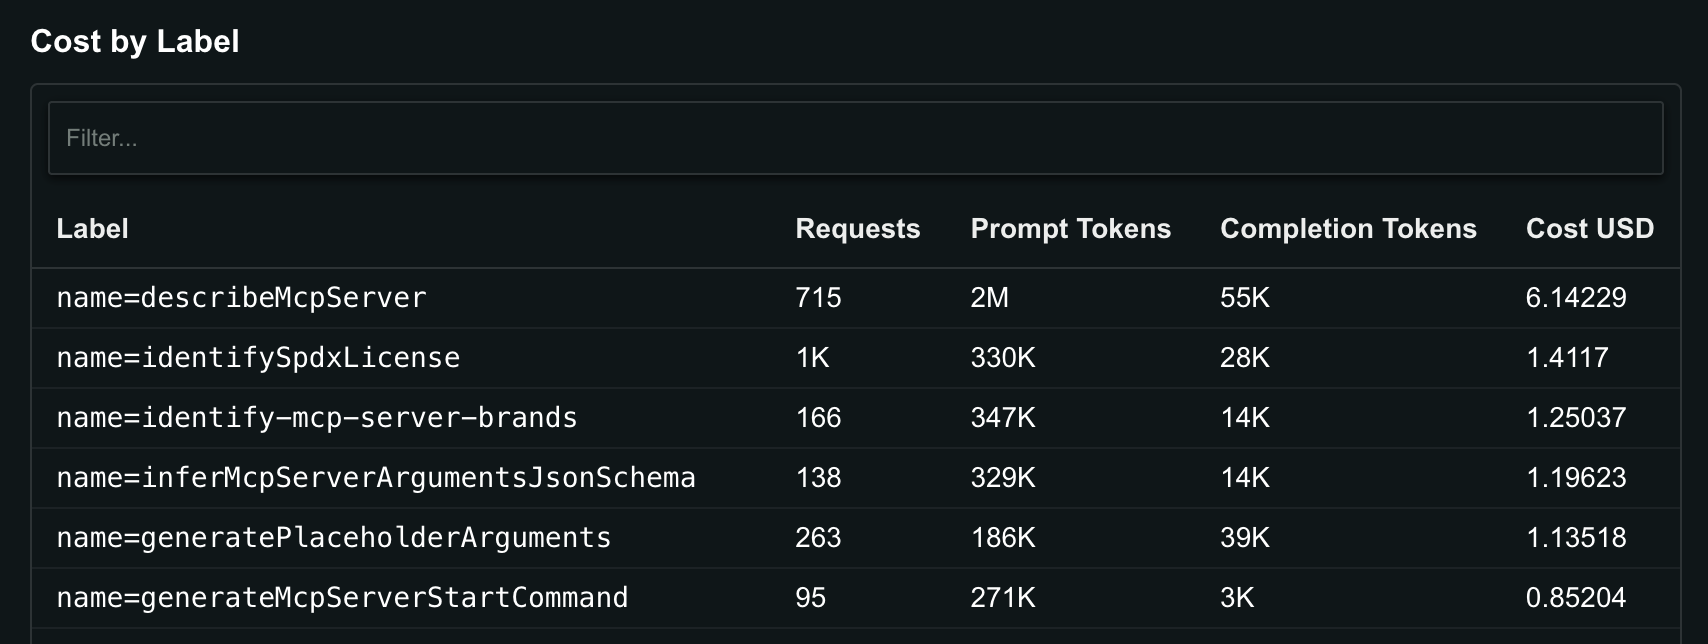Sort by the Label column header
Screen dimensions: 1708x644
pos(92,229)
